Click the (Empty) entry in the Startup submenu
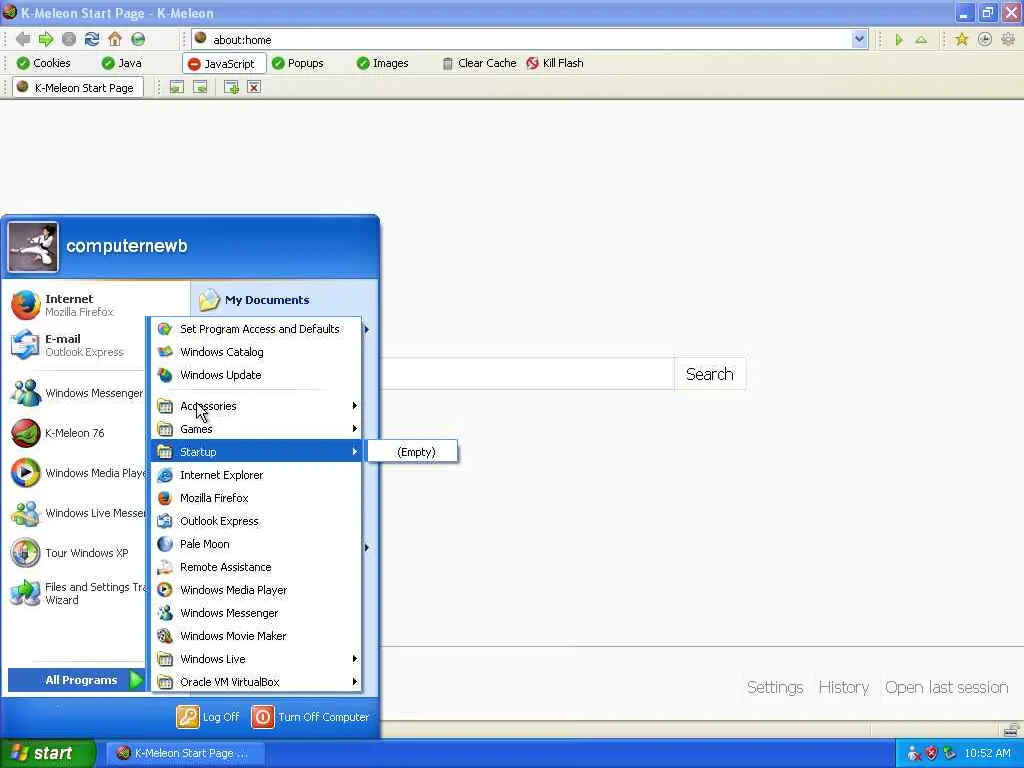The image size is (1024, 768). coord(413,452)
